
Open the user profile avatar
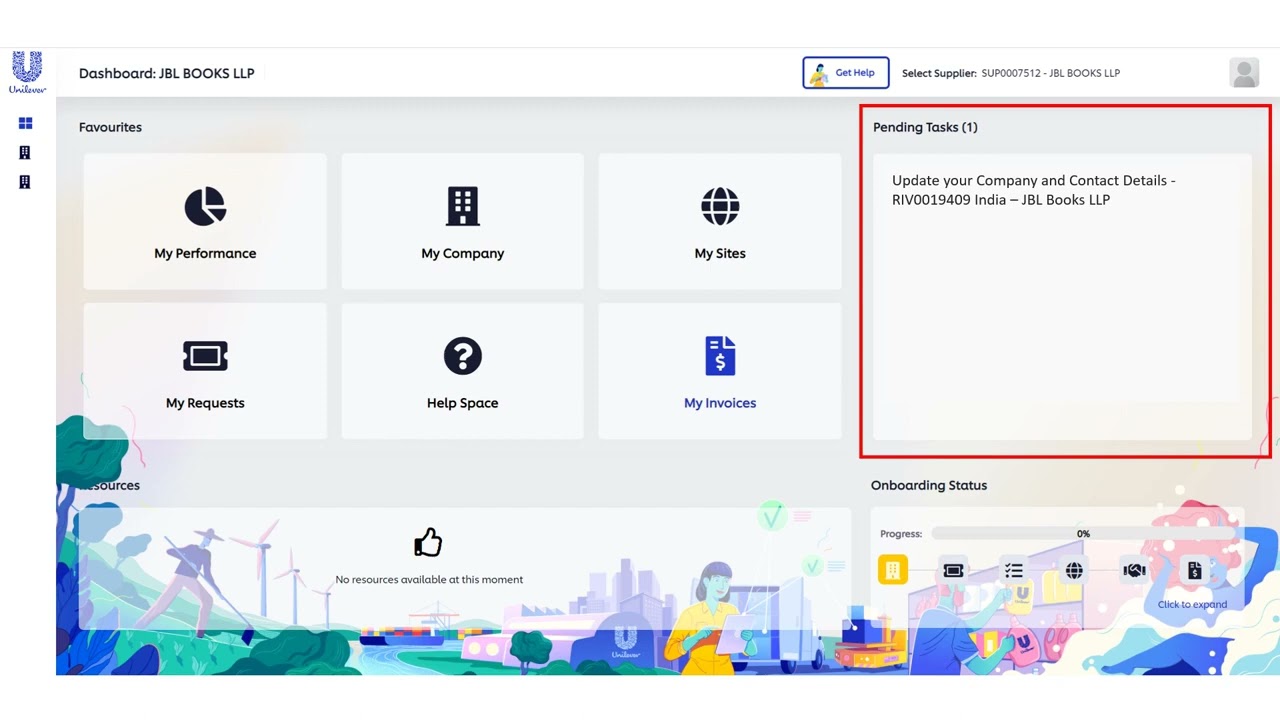coord(1244,73)
